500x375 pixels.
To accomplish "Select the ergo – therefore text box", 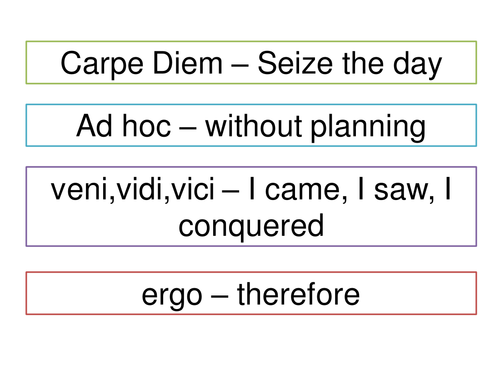I will (x=251, y=293).
